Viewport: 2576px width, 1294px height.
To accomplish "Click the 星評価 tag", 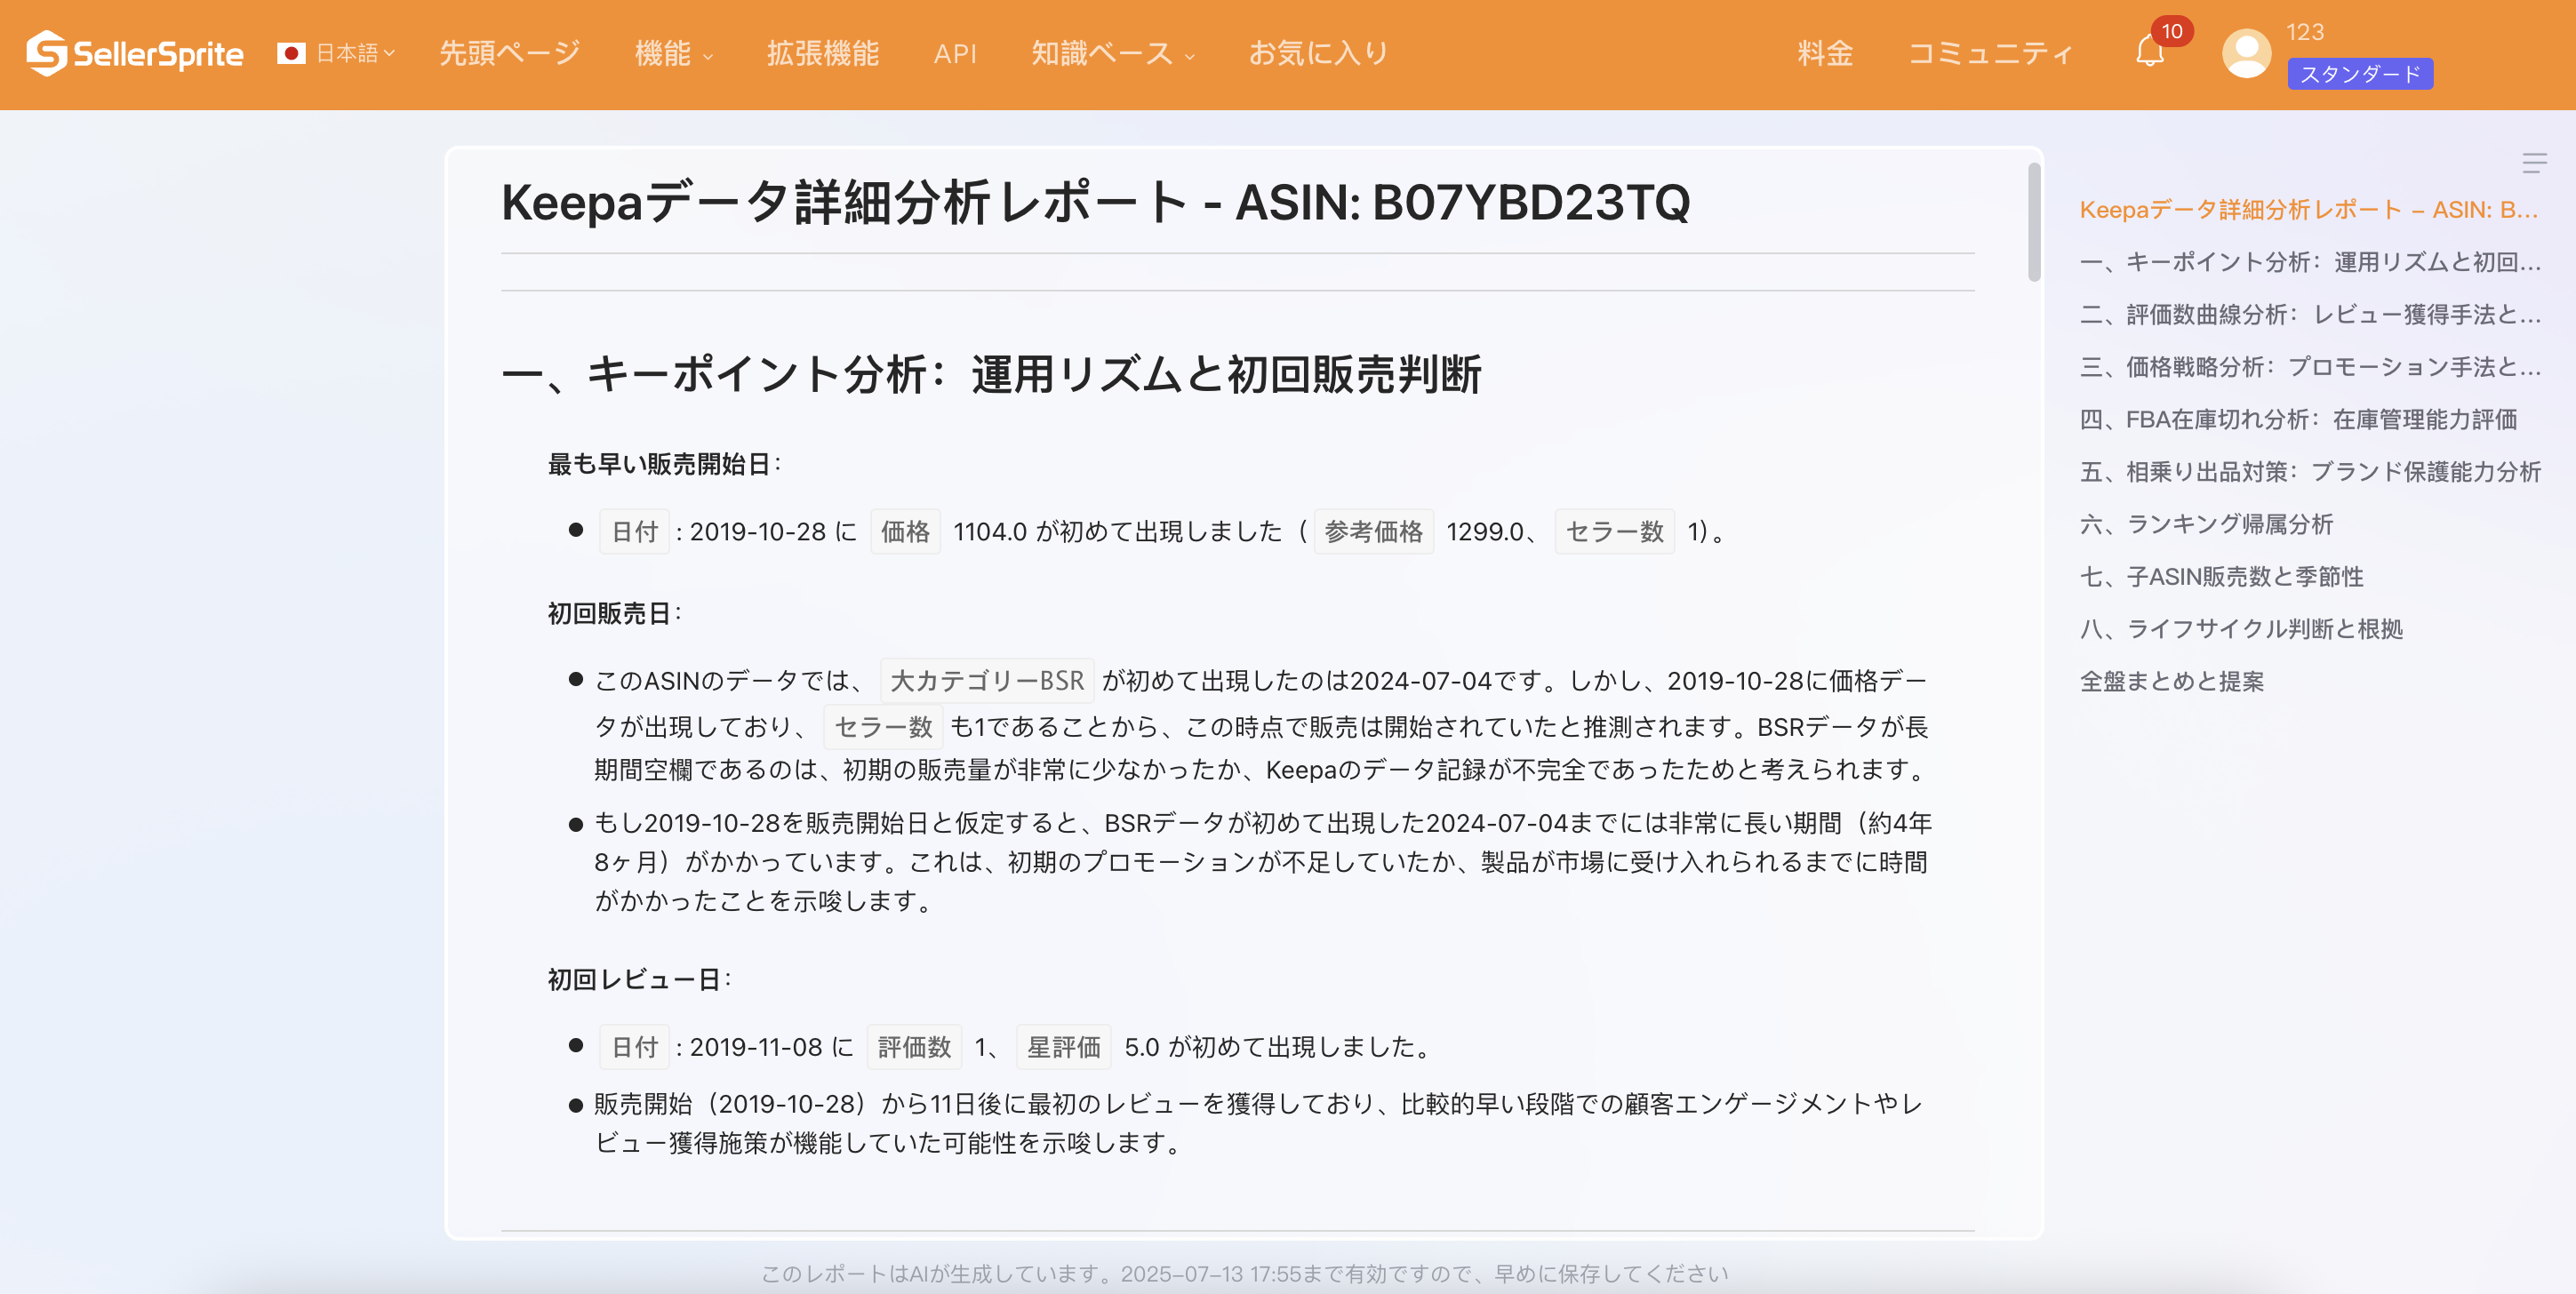I will point(1063,1047).
